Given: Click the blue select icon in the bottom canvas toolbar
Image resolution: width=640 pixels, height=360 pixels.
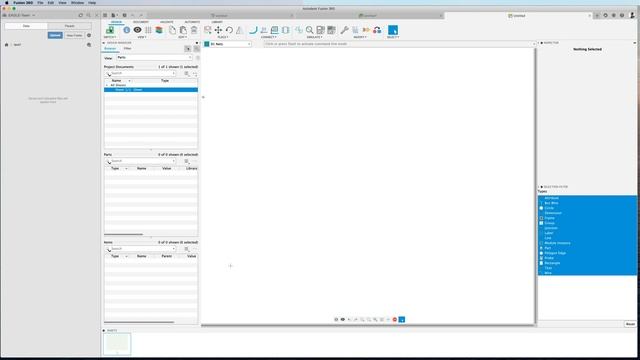Looking at the screenshot, I should click(x=402, y=320).
